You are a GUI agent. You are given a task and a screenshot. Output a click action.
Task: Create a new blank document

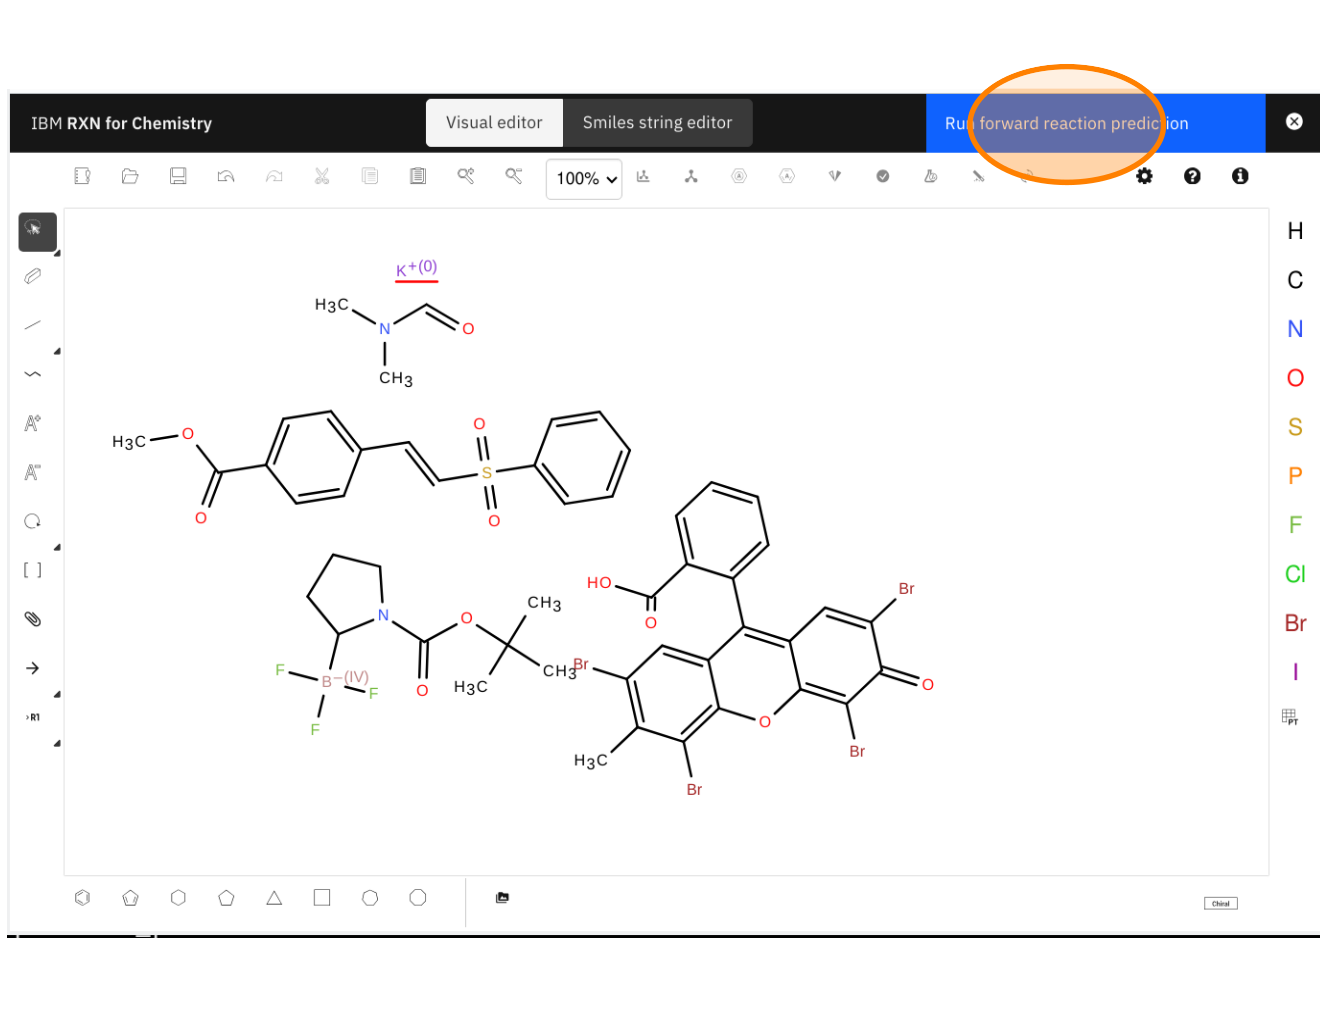pos(82,176)
